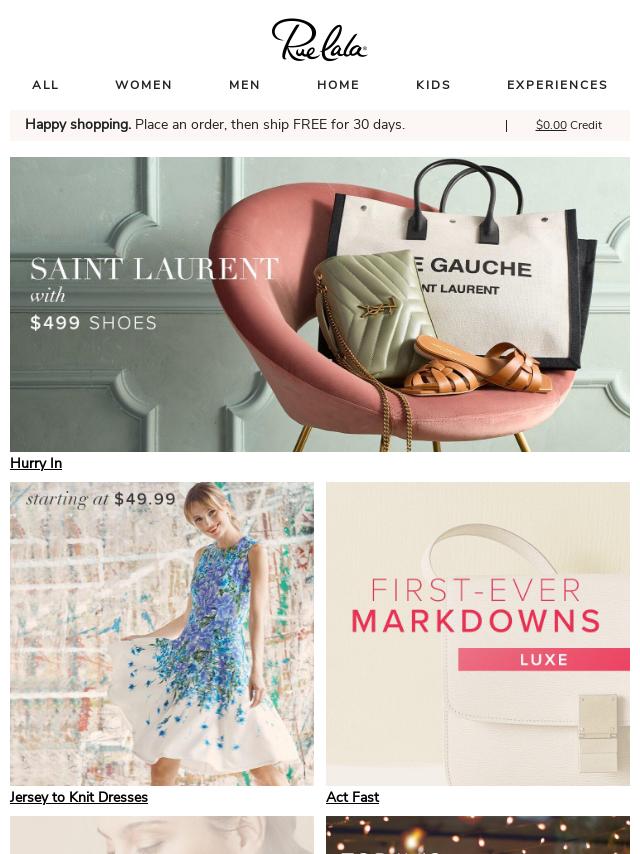Open the string lights promo tile
The height and width of the screenshot is (854, 640).
point(478,835)
